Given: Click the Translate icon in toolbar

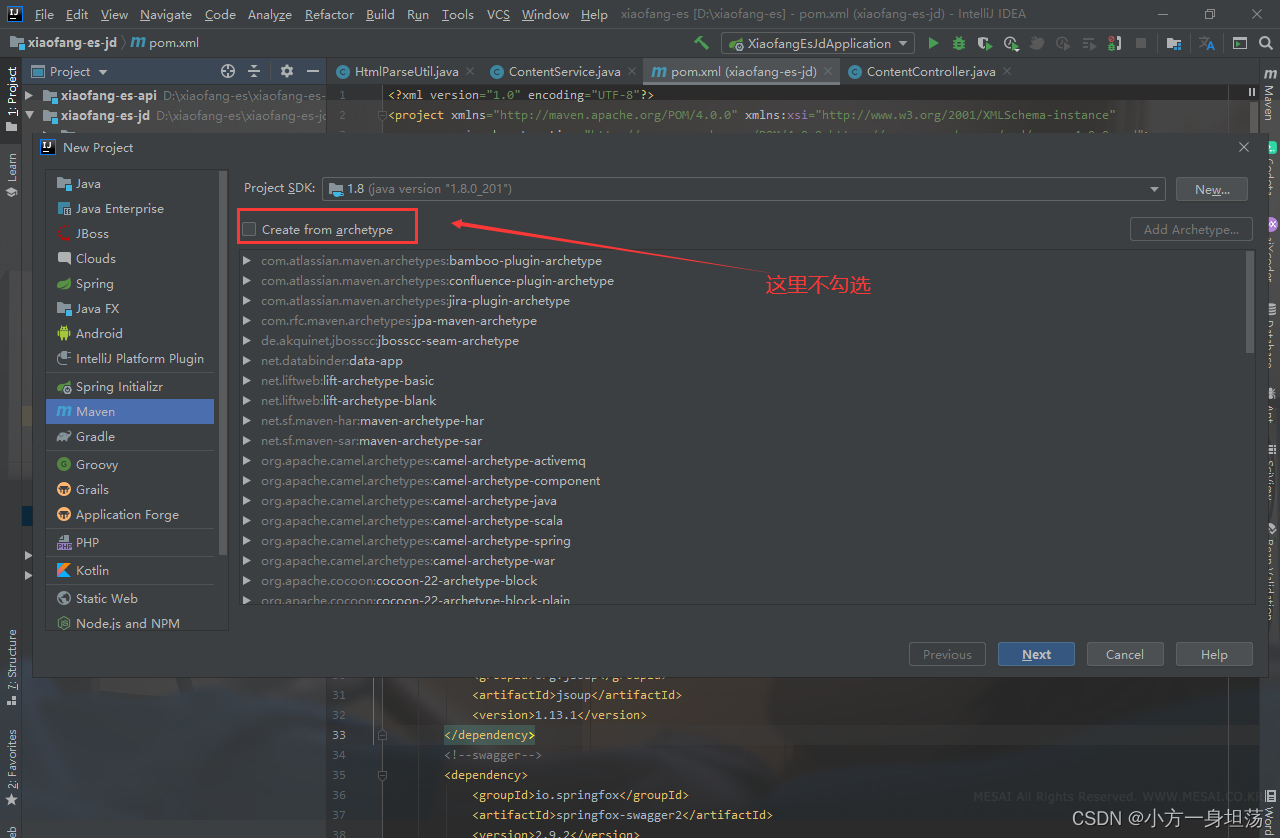Looking at the screenshot, I should (1207, 43).
